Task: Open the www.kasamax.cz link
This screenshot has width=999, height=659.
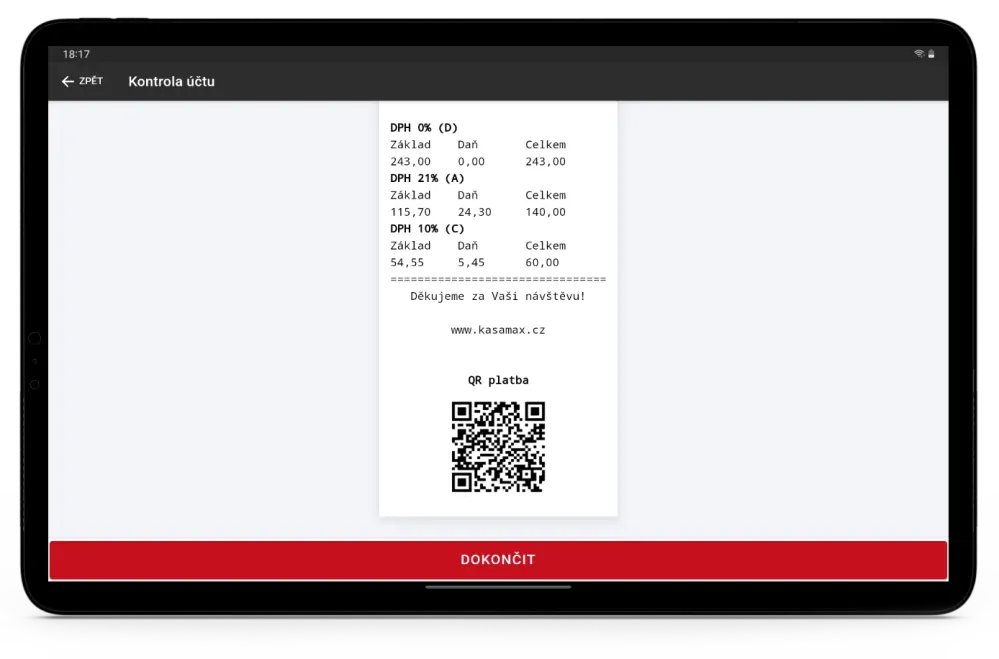Action: (498, 329)
